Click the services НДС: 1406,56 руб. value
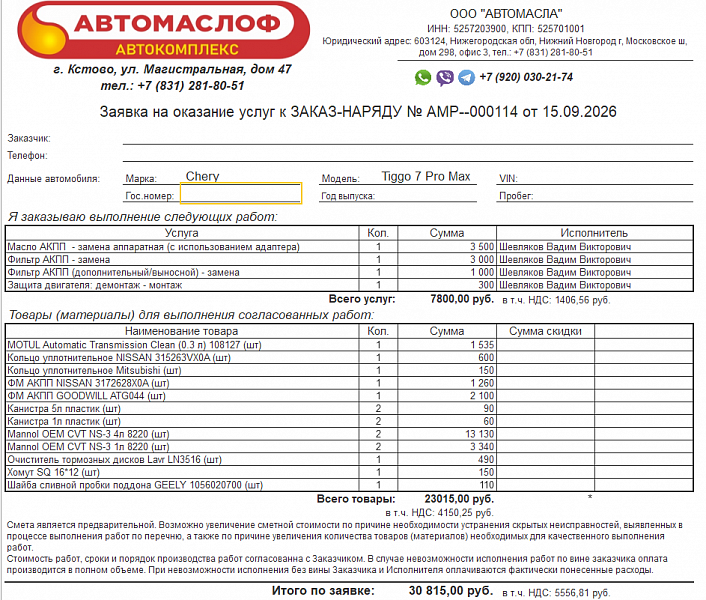Viewport: 706px width, 600px height. [556, 300]
